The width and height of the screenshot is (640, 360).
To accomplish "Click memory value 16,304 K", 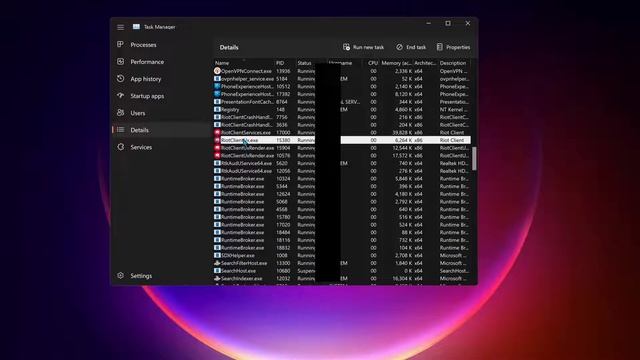I will pos(402,278).
